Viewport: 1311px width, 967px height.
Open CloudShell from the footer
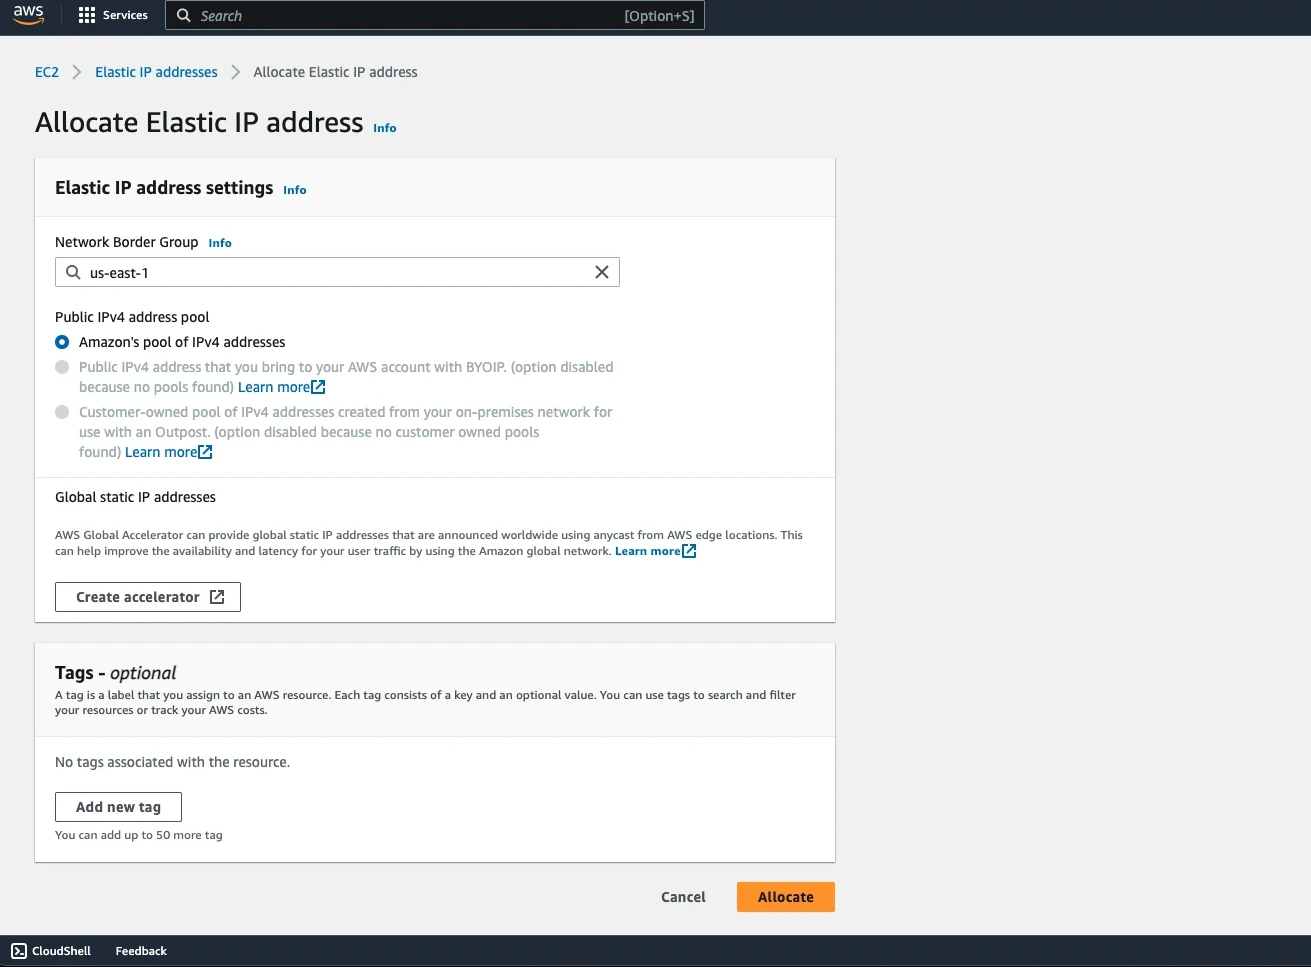(x=51, y=951)
